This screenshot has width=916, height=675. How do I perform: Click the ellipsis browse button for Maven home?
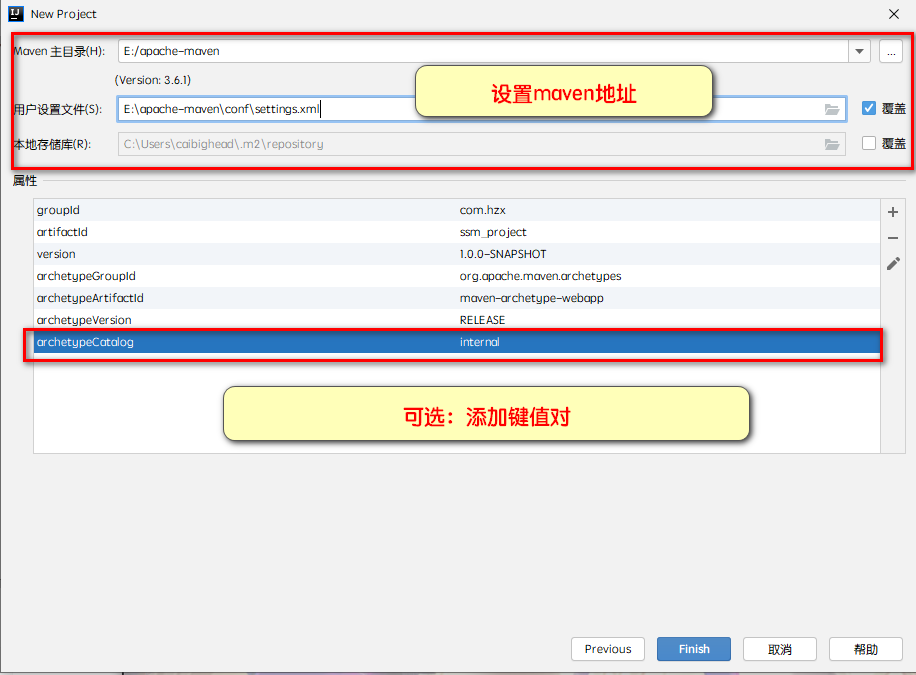click(891, 51)
